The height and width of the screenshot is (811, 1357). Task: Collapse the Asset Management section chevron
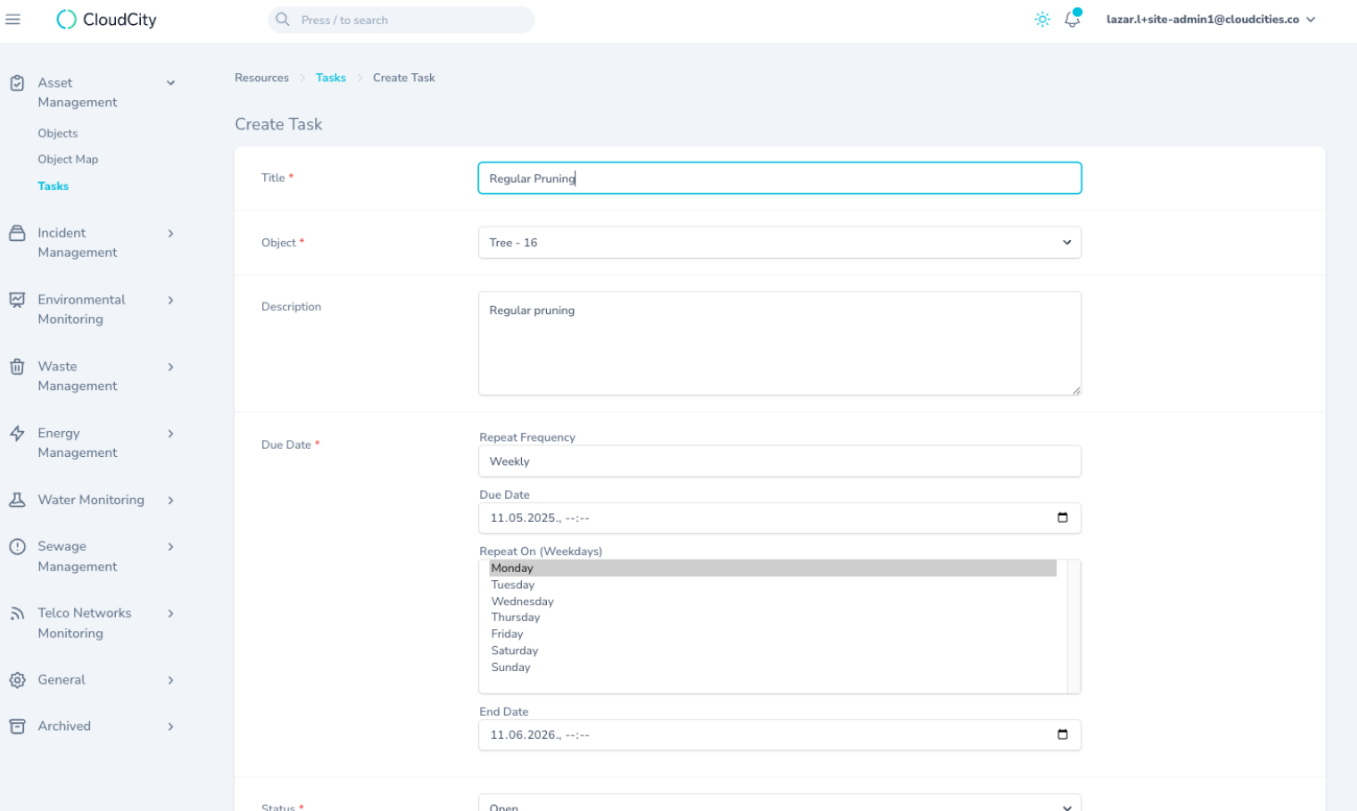(x=170, y=82)
